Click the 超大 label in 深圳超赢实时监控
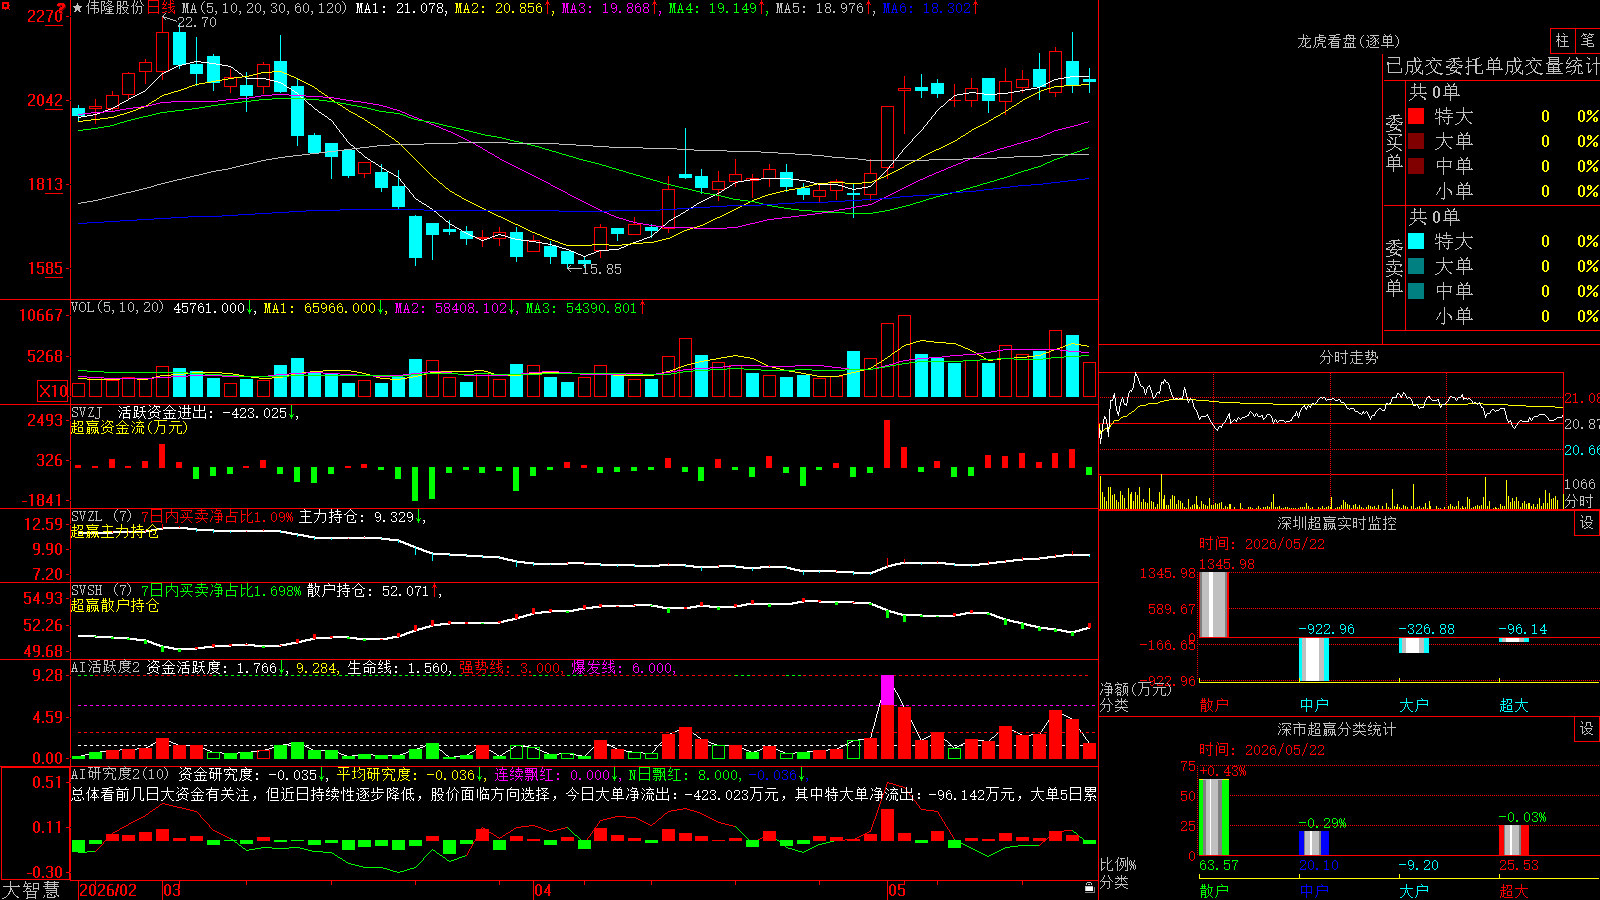1600x900 pixels. point(1513,705)
